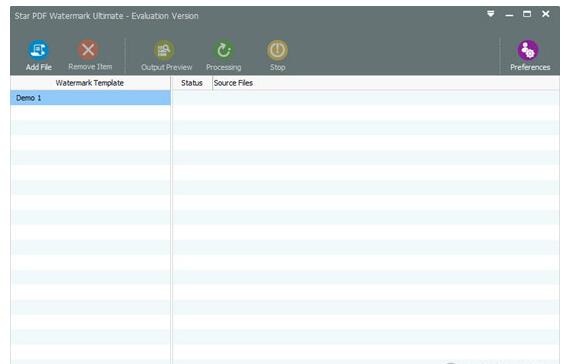Open the Output Preview tool

click(164, 50)
